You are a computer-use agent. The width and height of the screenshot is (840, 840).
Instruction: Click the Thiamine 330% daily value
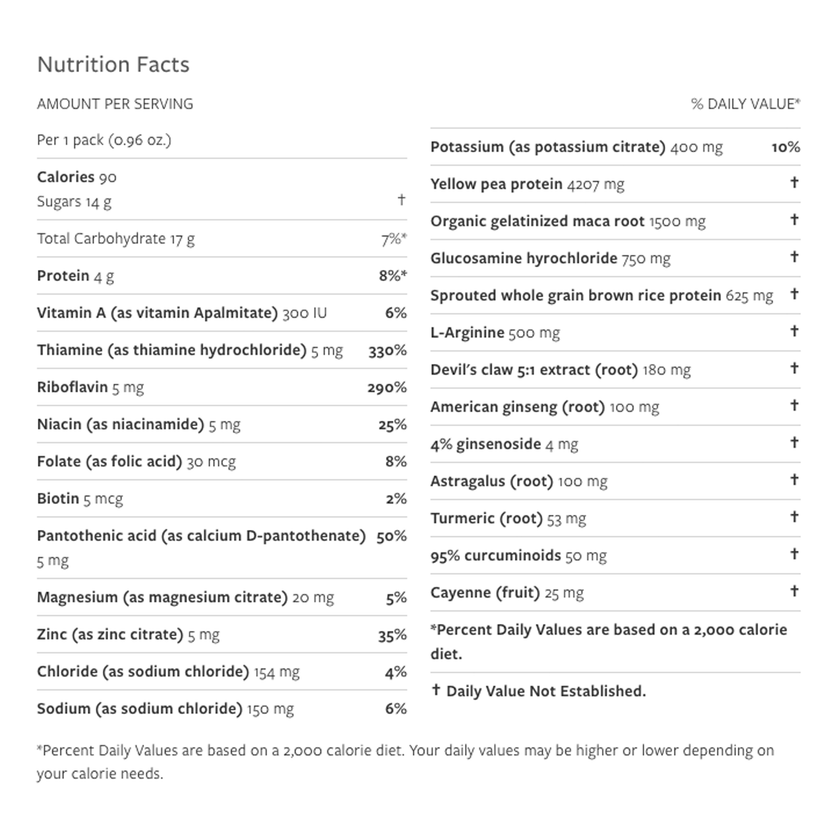(387, 350)
